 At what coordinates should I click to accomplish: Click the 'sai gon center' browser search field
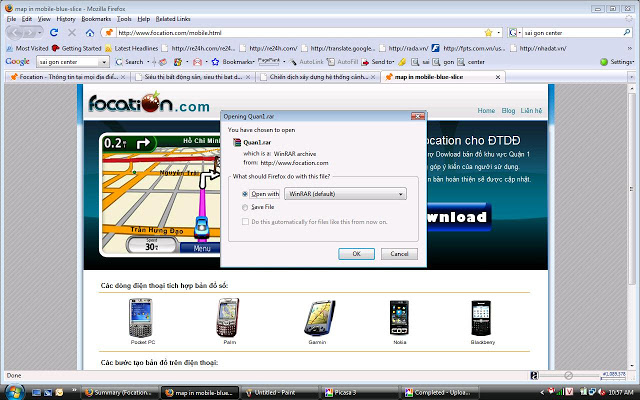pyautogui.click(x=572, y=32)
